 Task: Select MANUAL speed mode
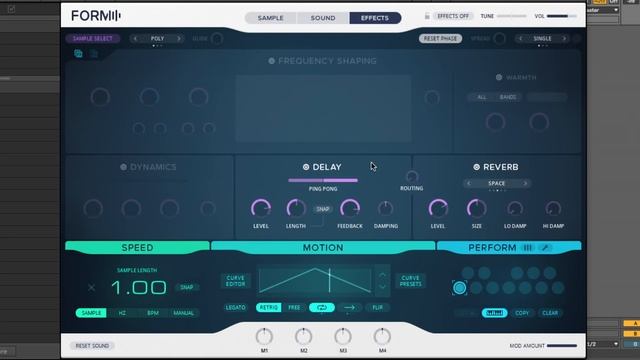coord(184,313)
